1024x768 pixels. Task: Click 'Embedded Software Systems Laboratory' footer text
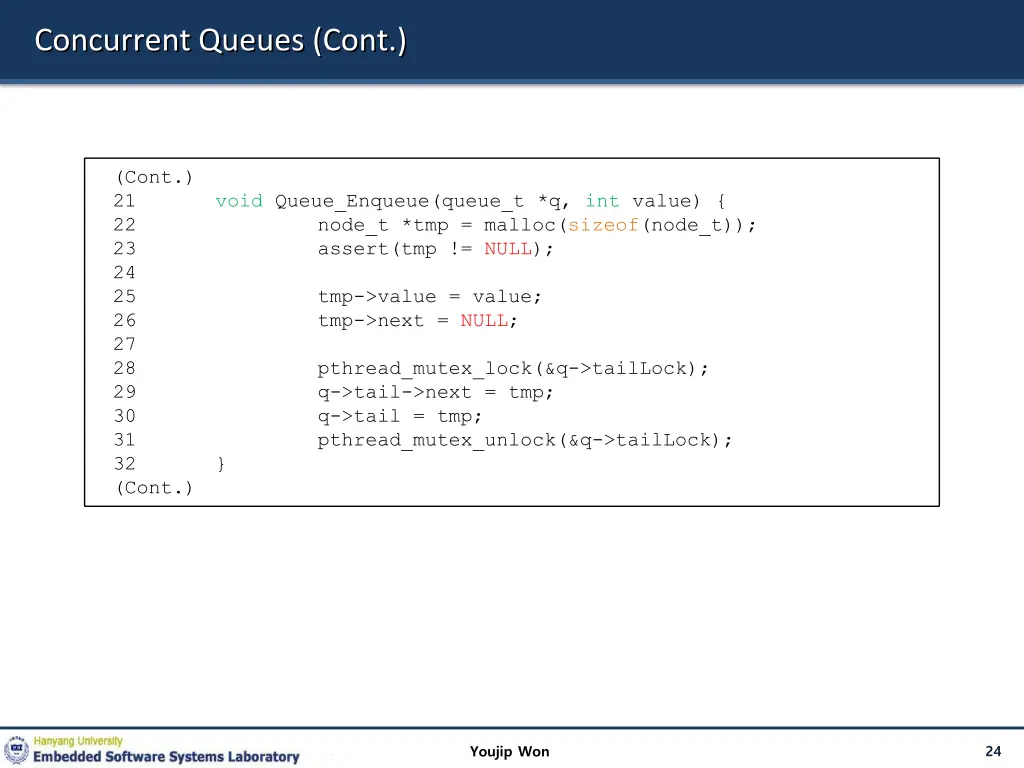(x=166, y=757)
